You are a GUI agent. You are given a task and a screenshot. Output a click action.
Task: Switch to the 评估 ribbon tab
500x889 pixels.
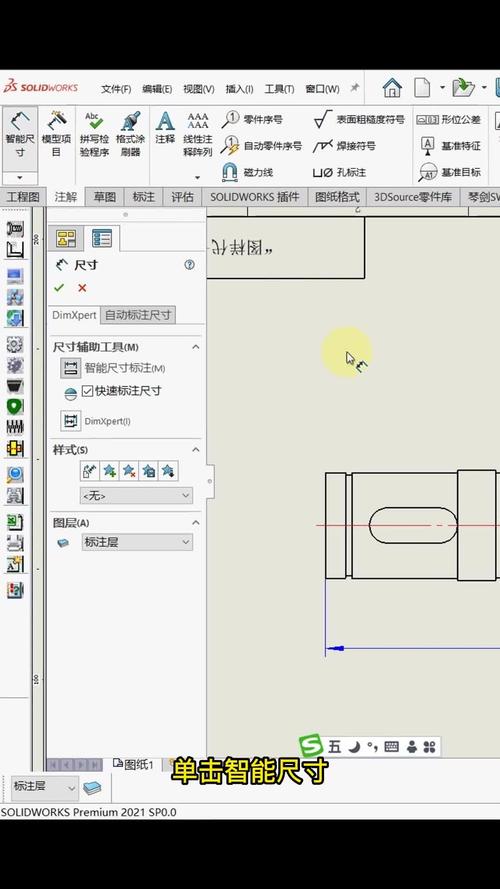tap(183, 197)
